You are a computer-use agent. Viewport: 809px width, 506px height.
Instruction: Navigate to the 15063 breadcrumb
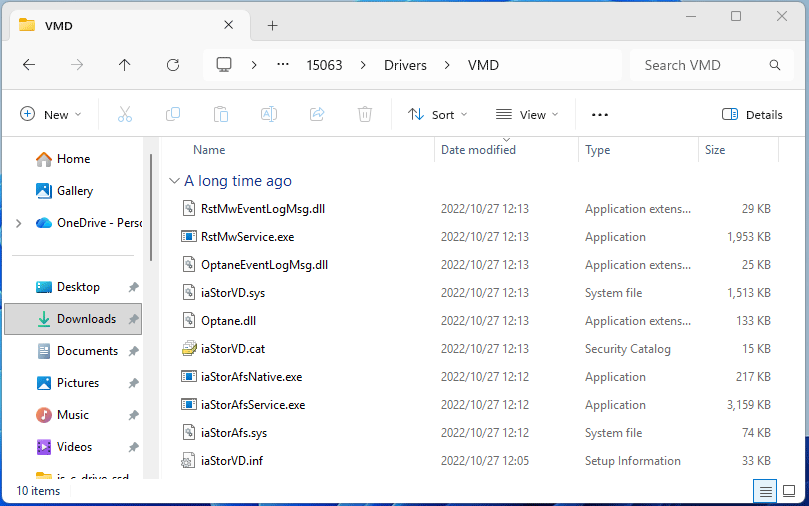point(324,65)
